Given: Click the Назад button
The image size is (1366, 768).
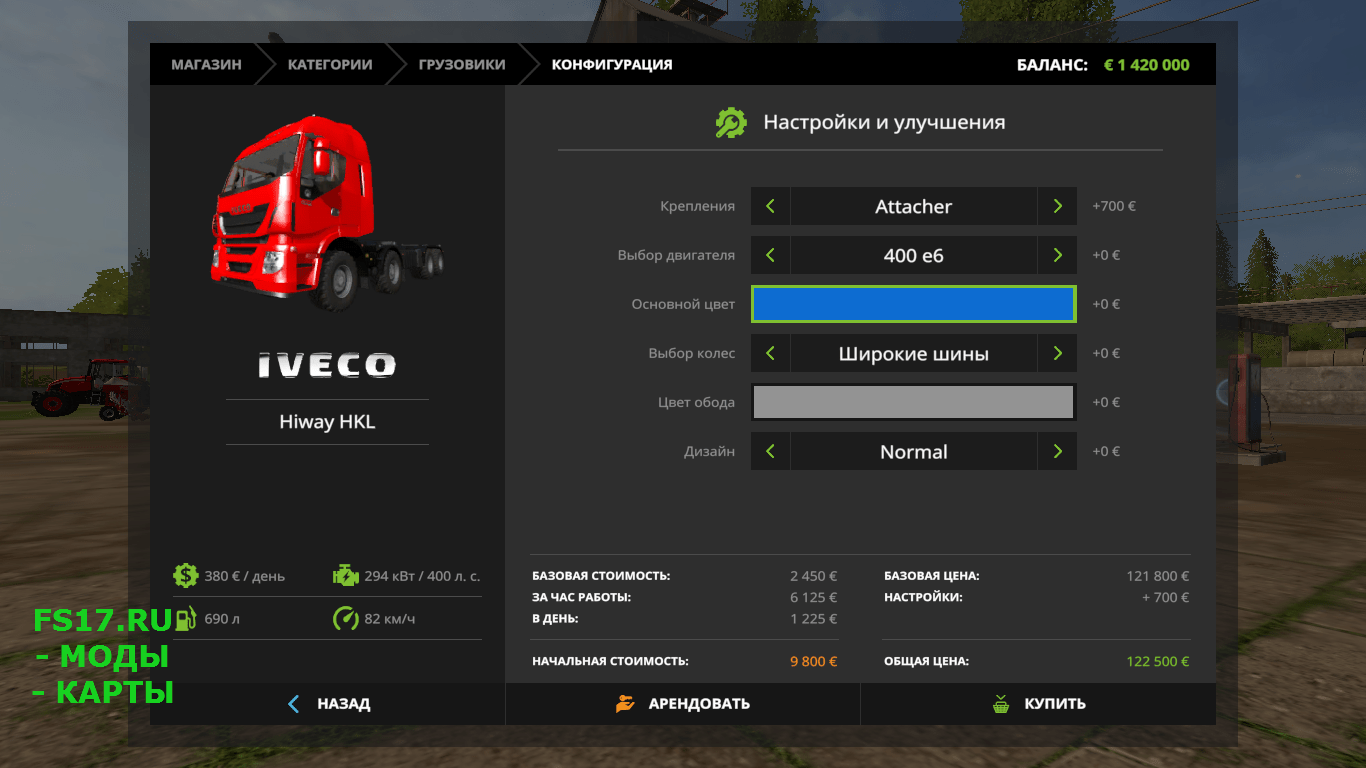Looking at the screenshot, I should pos(327,704).
